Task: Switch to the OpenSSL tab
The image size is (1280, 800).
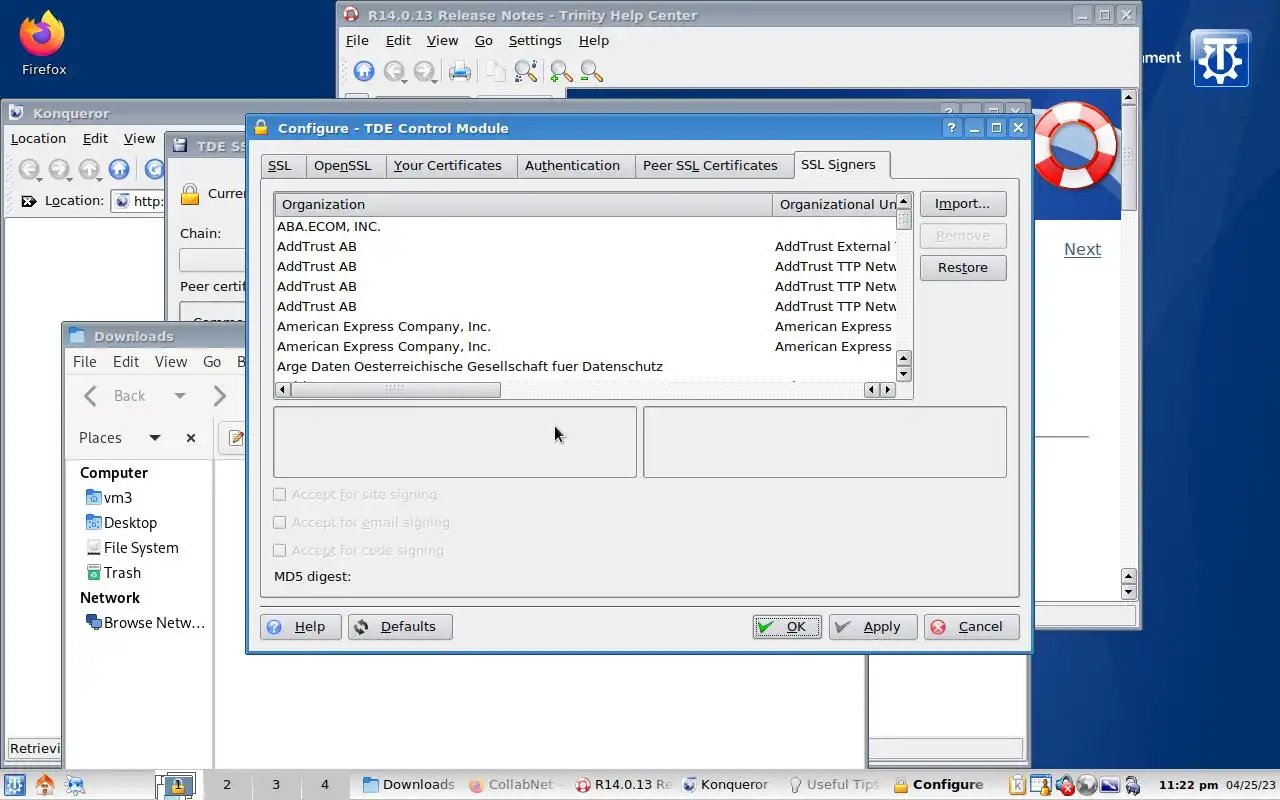Action: click(343, 166)
